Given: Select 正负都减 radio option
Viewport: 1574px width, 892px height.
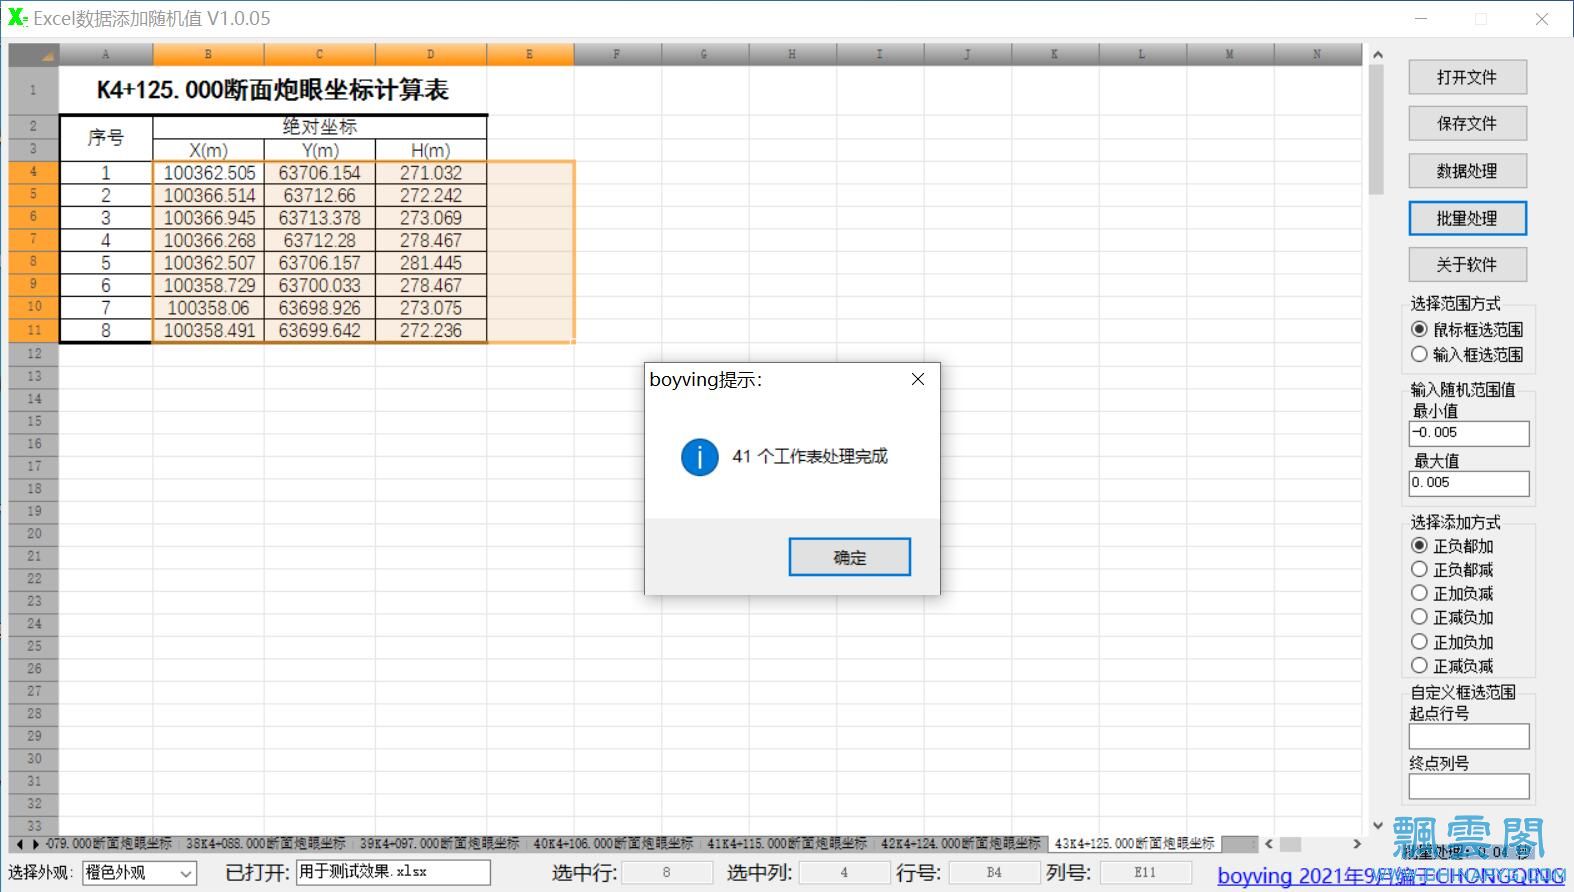Looking at the screenshot, I should pyautogui.click(x=1452, y=570).
